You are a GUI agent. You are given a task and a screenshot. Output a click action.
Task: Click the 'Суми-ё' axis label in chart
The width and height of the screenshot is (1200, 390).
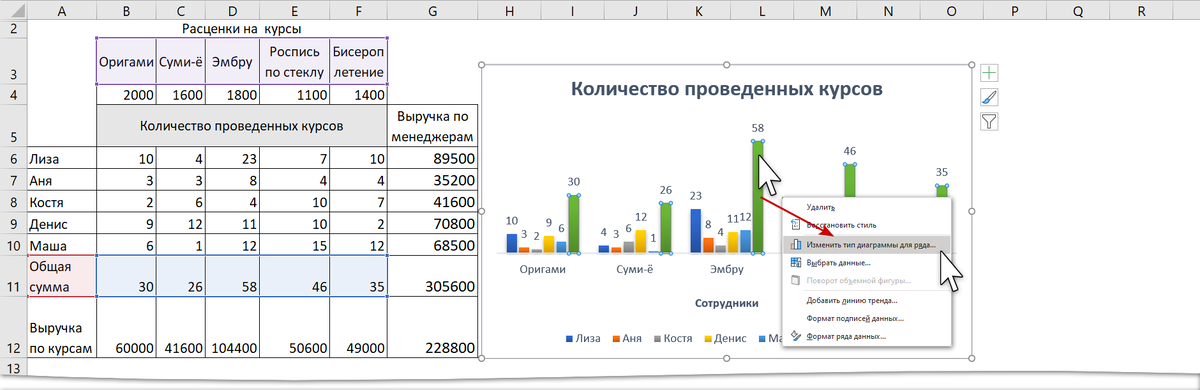634,269
